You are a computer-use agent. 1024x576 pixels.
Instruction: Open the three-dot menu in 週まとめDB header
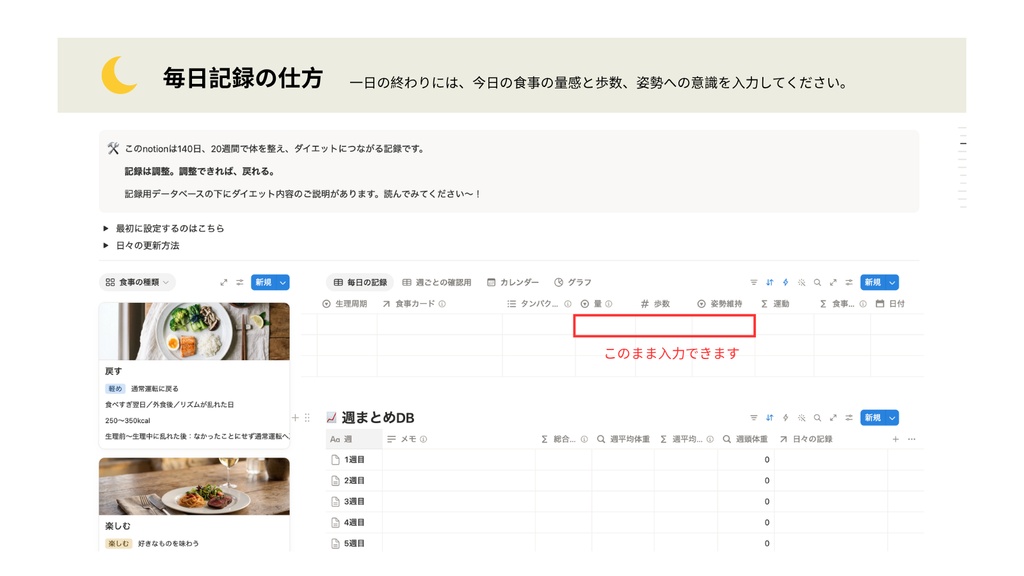912,439
